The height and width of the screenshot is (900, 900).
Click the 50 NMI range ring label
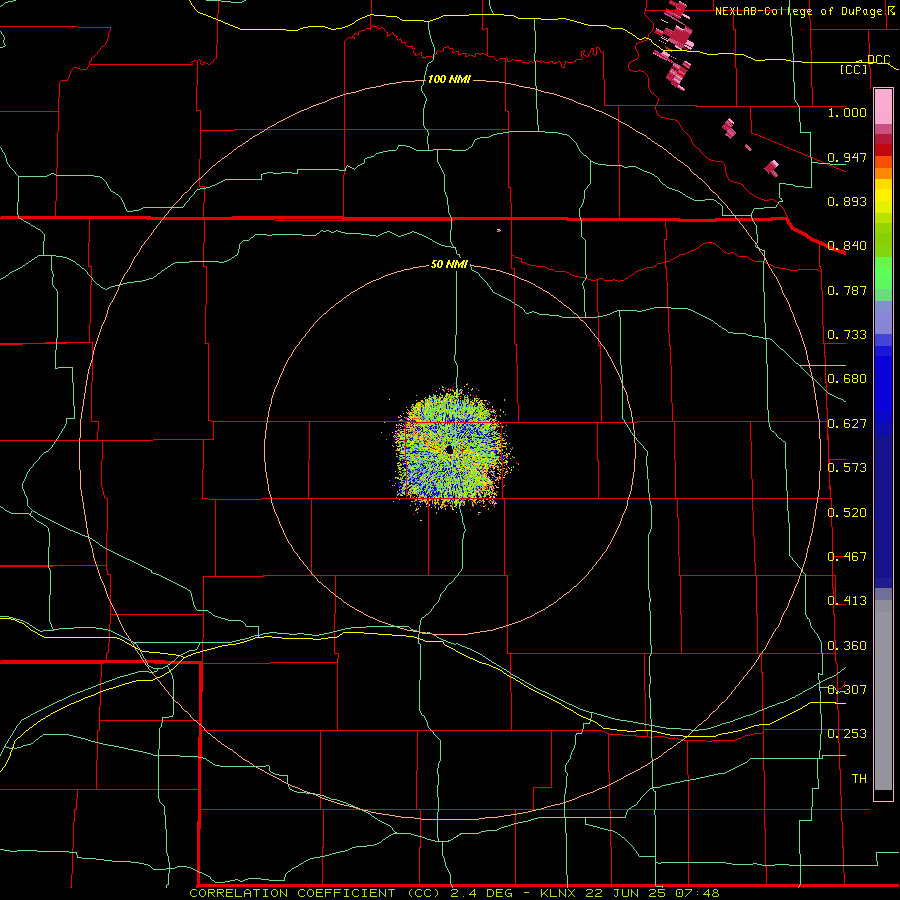pyautogui.click(x=449, y=265)
